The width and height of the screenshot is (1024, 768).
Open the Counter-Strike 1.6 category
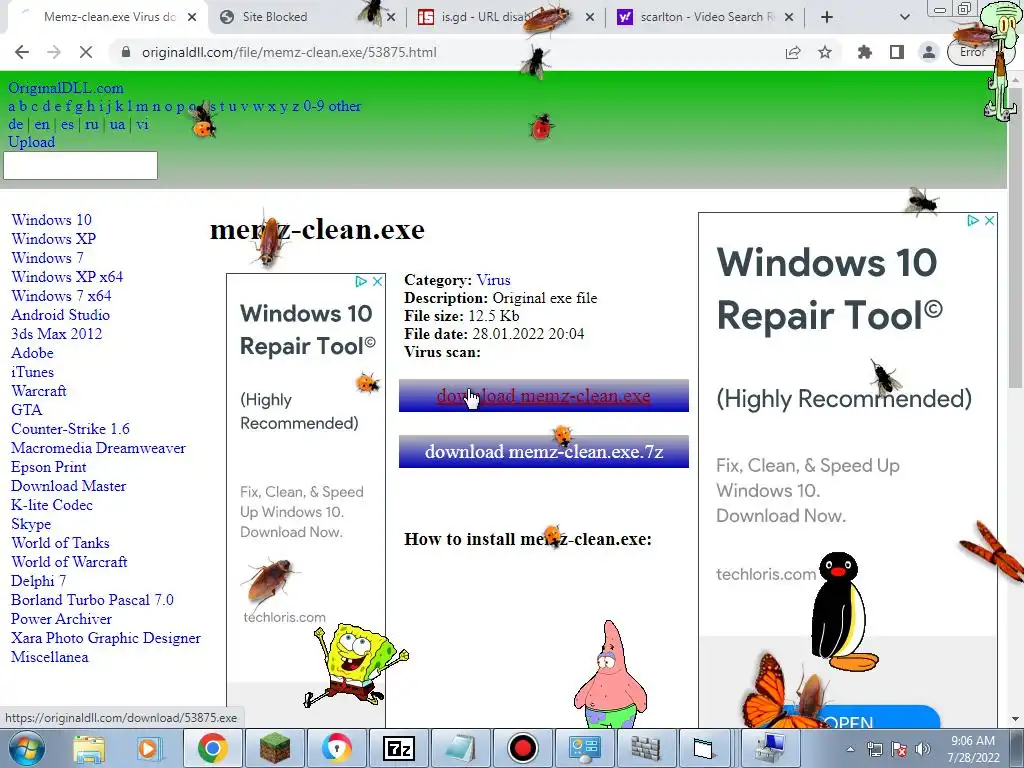(x=70, y=429)
